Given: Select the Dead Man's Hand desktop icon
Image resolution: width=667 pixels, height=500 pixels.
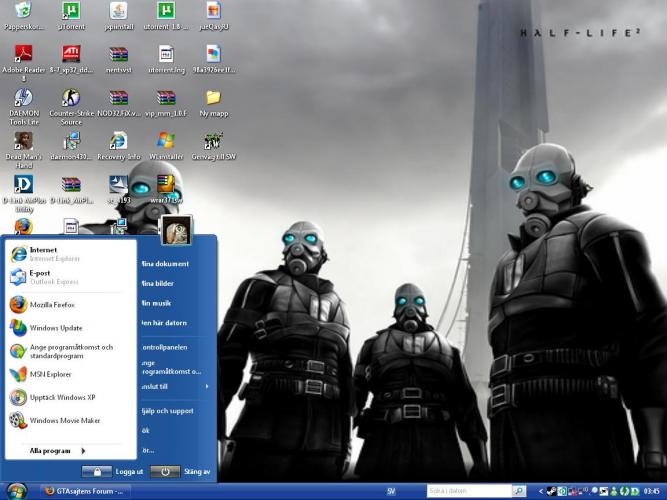Looking at the screenshot, I should click(23, 143).
